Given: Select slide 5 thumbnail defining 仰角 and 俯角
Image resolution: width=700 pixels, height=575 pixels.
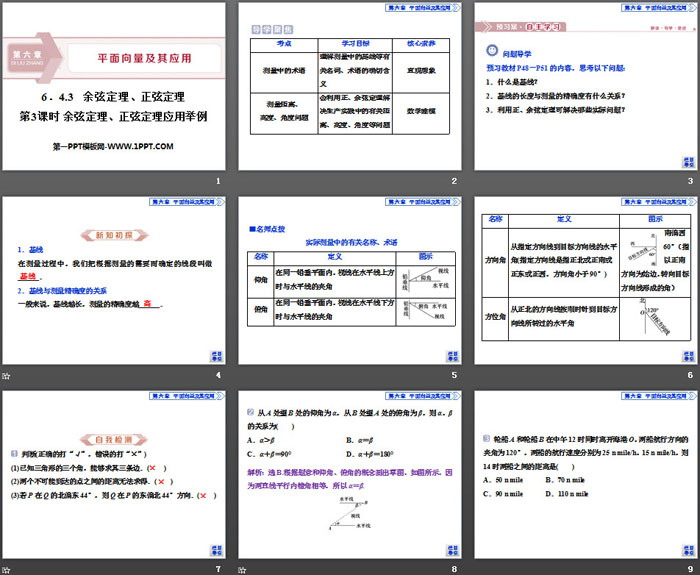Looking at the screenshot, I should (350, 280).
